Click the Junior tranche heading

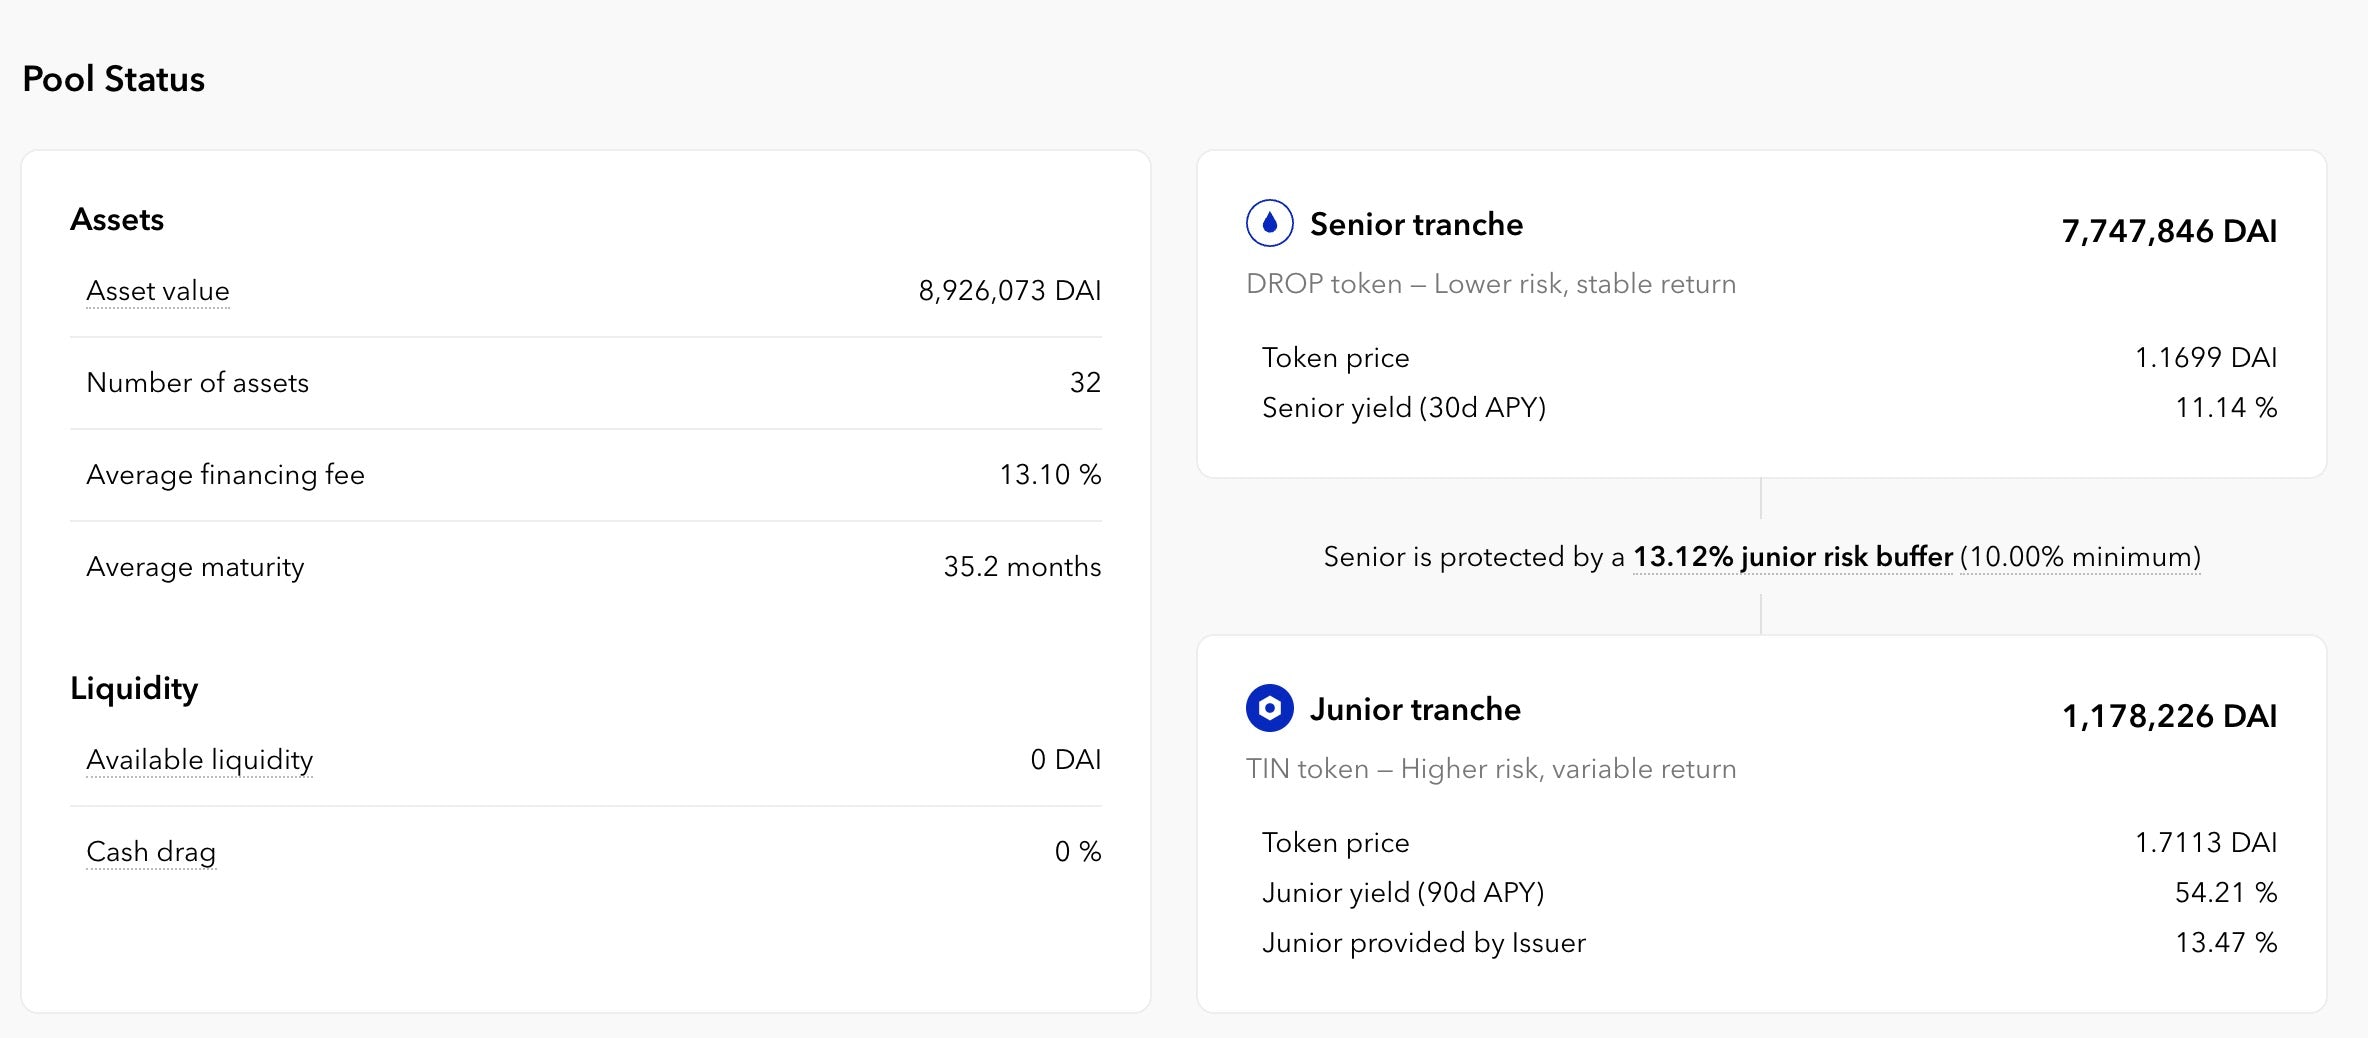1415,709
